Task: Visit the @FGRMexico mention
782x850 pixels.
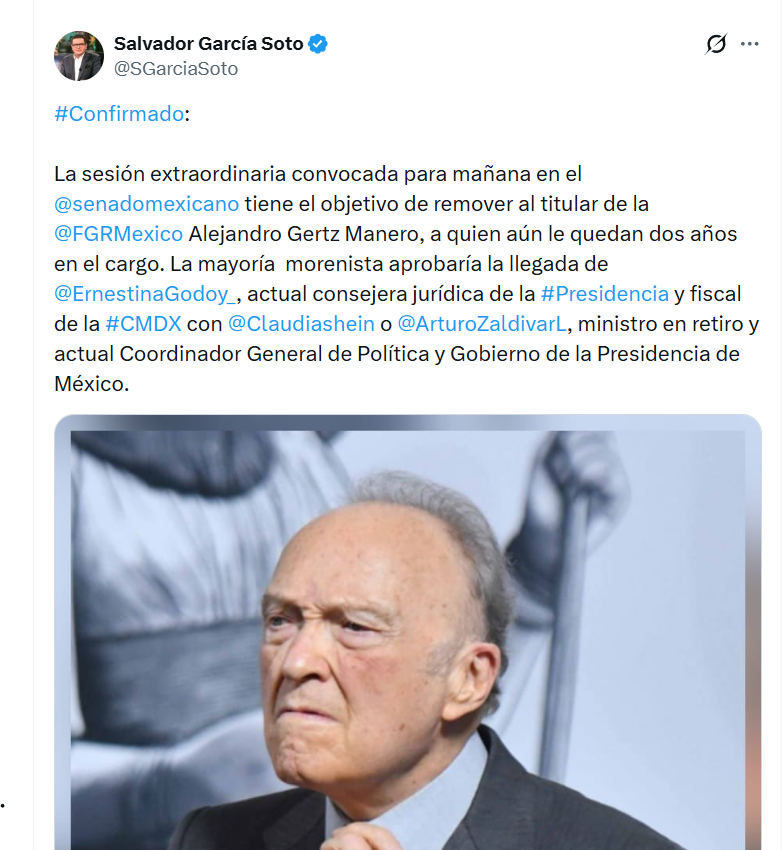Action: tap(119, 234)
